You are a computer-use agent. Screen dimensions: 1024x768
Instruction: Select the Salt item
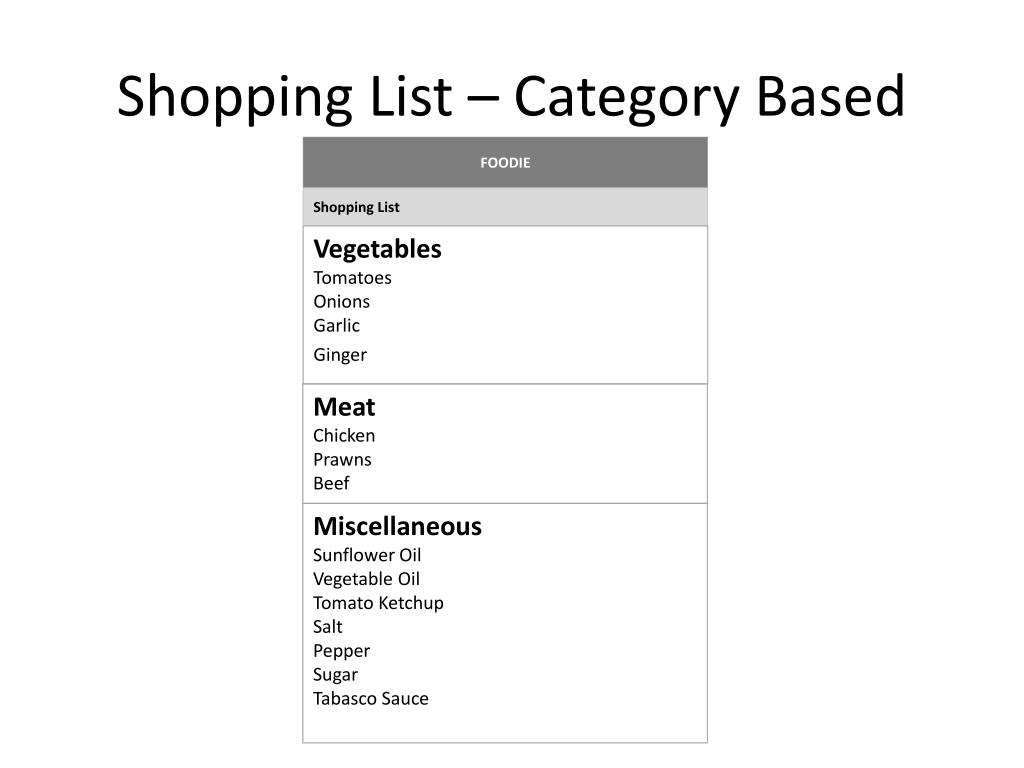tap(328, 627)
